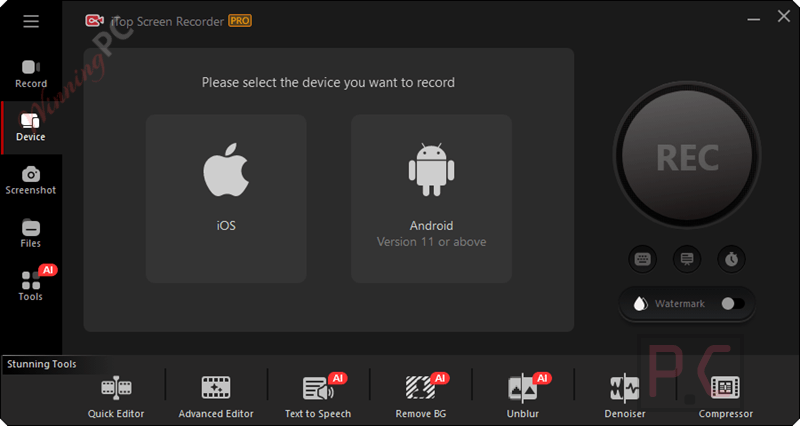Open the Remove BG tool
This screenshot has width=800, height=426.
(421, 397)
